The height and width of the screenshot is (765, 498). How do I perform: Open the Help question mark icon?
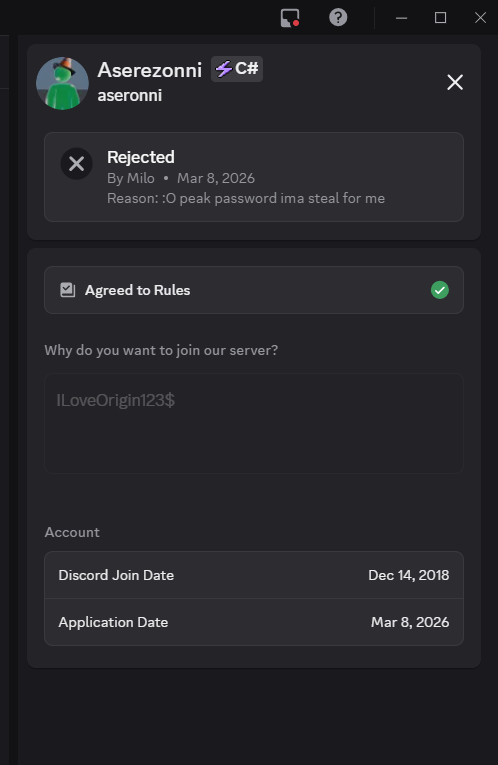coord(338,18)
